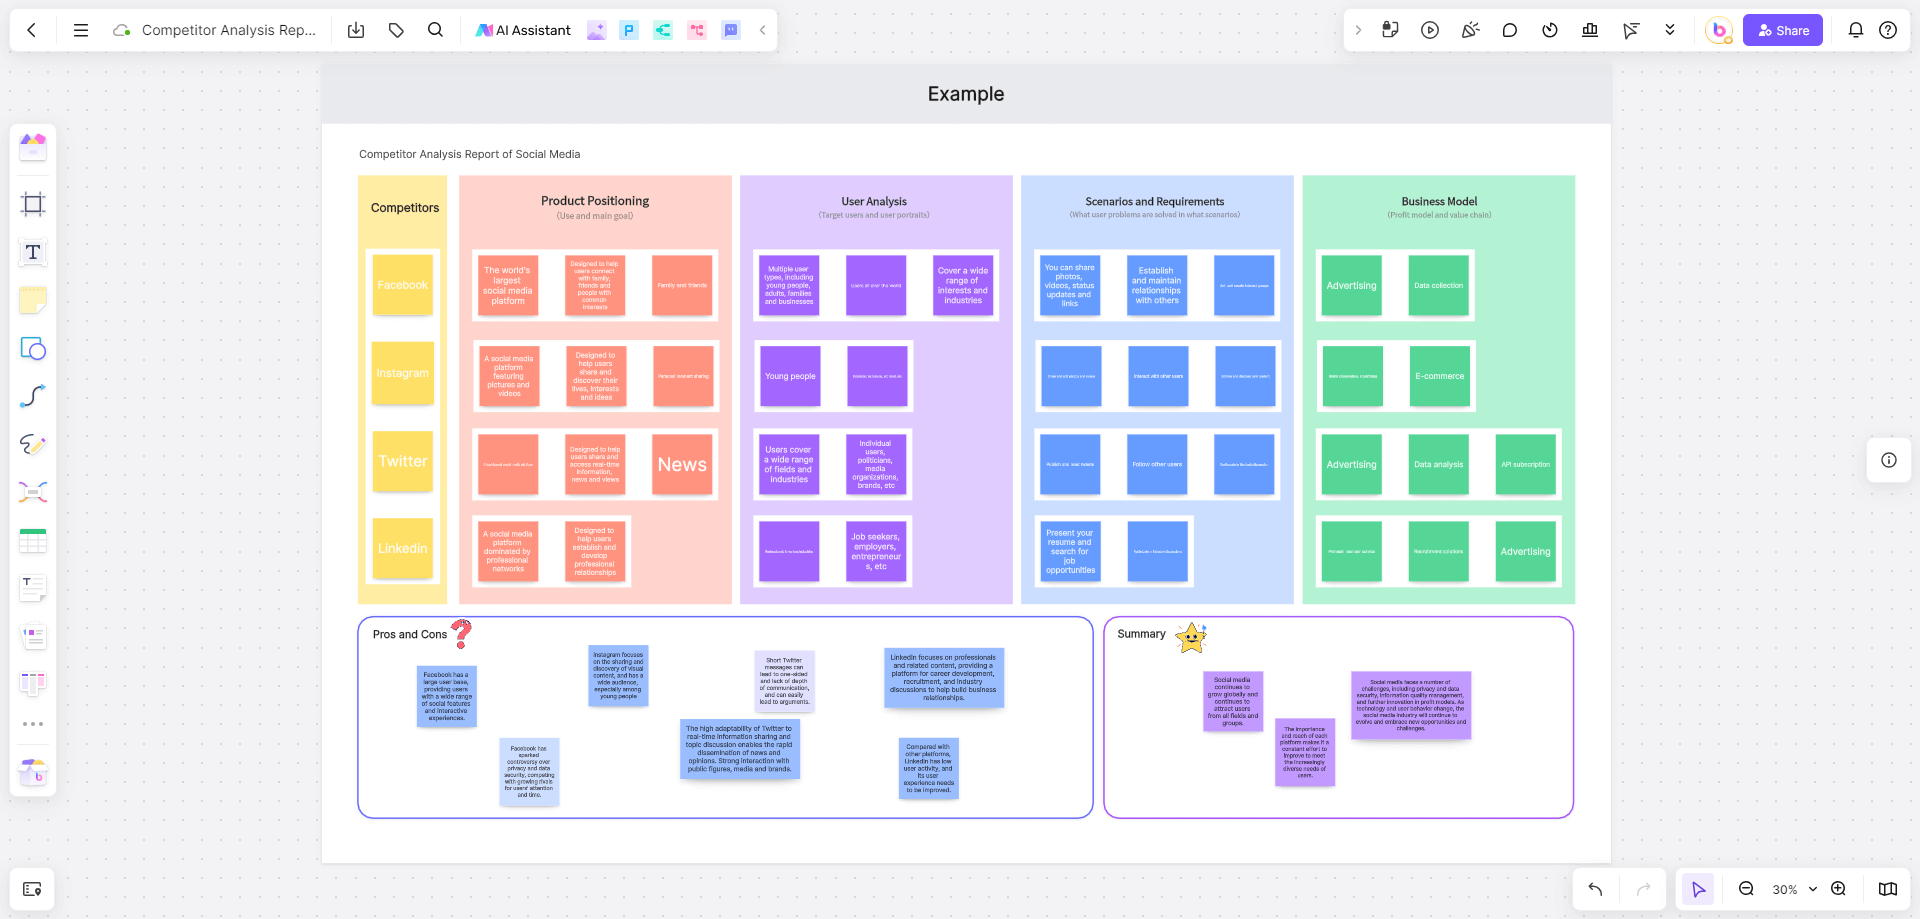The image size is (1920, 919).
Task: Open more tools three dots in sidebar
Action: click(x=33, y=724)
